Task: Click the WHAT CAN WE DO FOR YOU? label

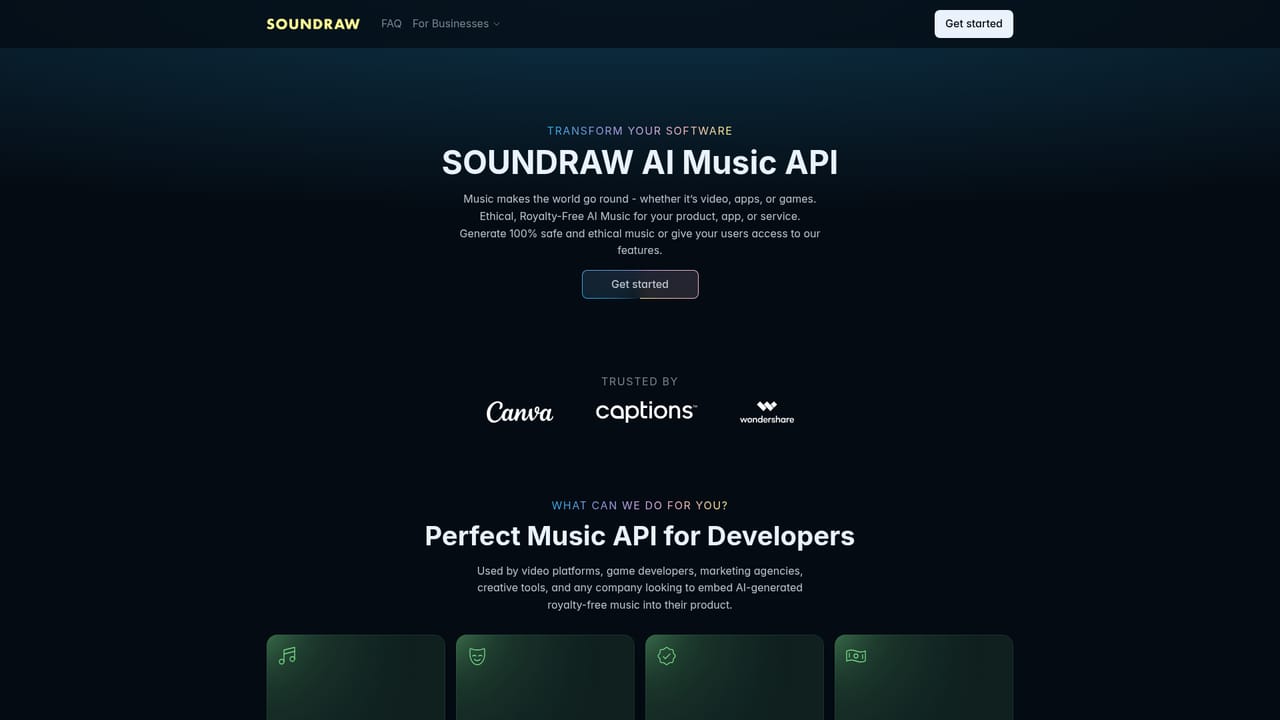Action: [640, 506]
